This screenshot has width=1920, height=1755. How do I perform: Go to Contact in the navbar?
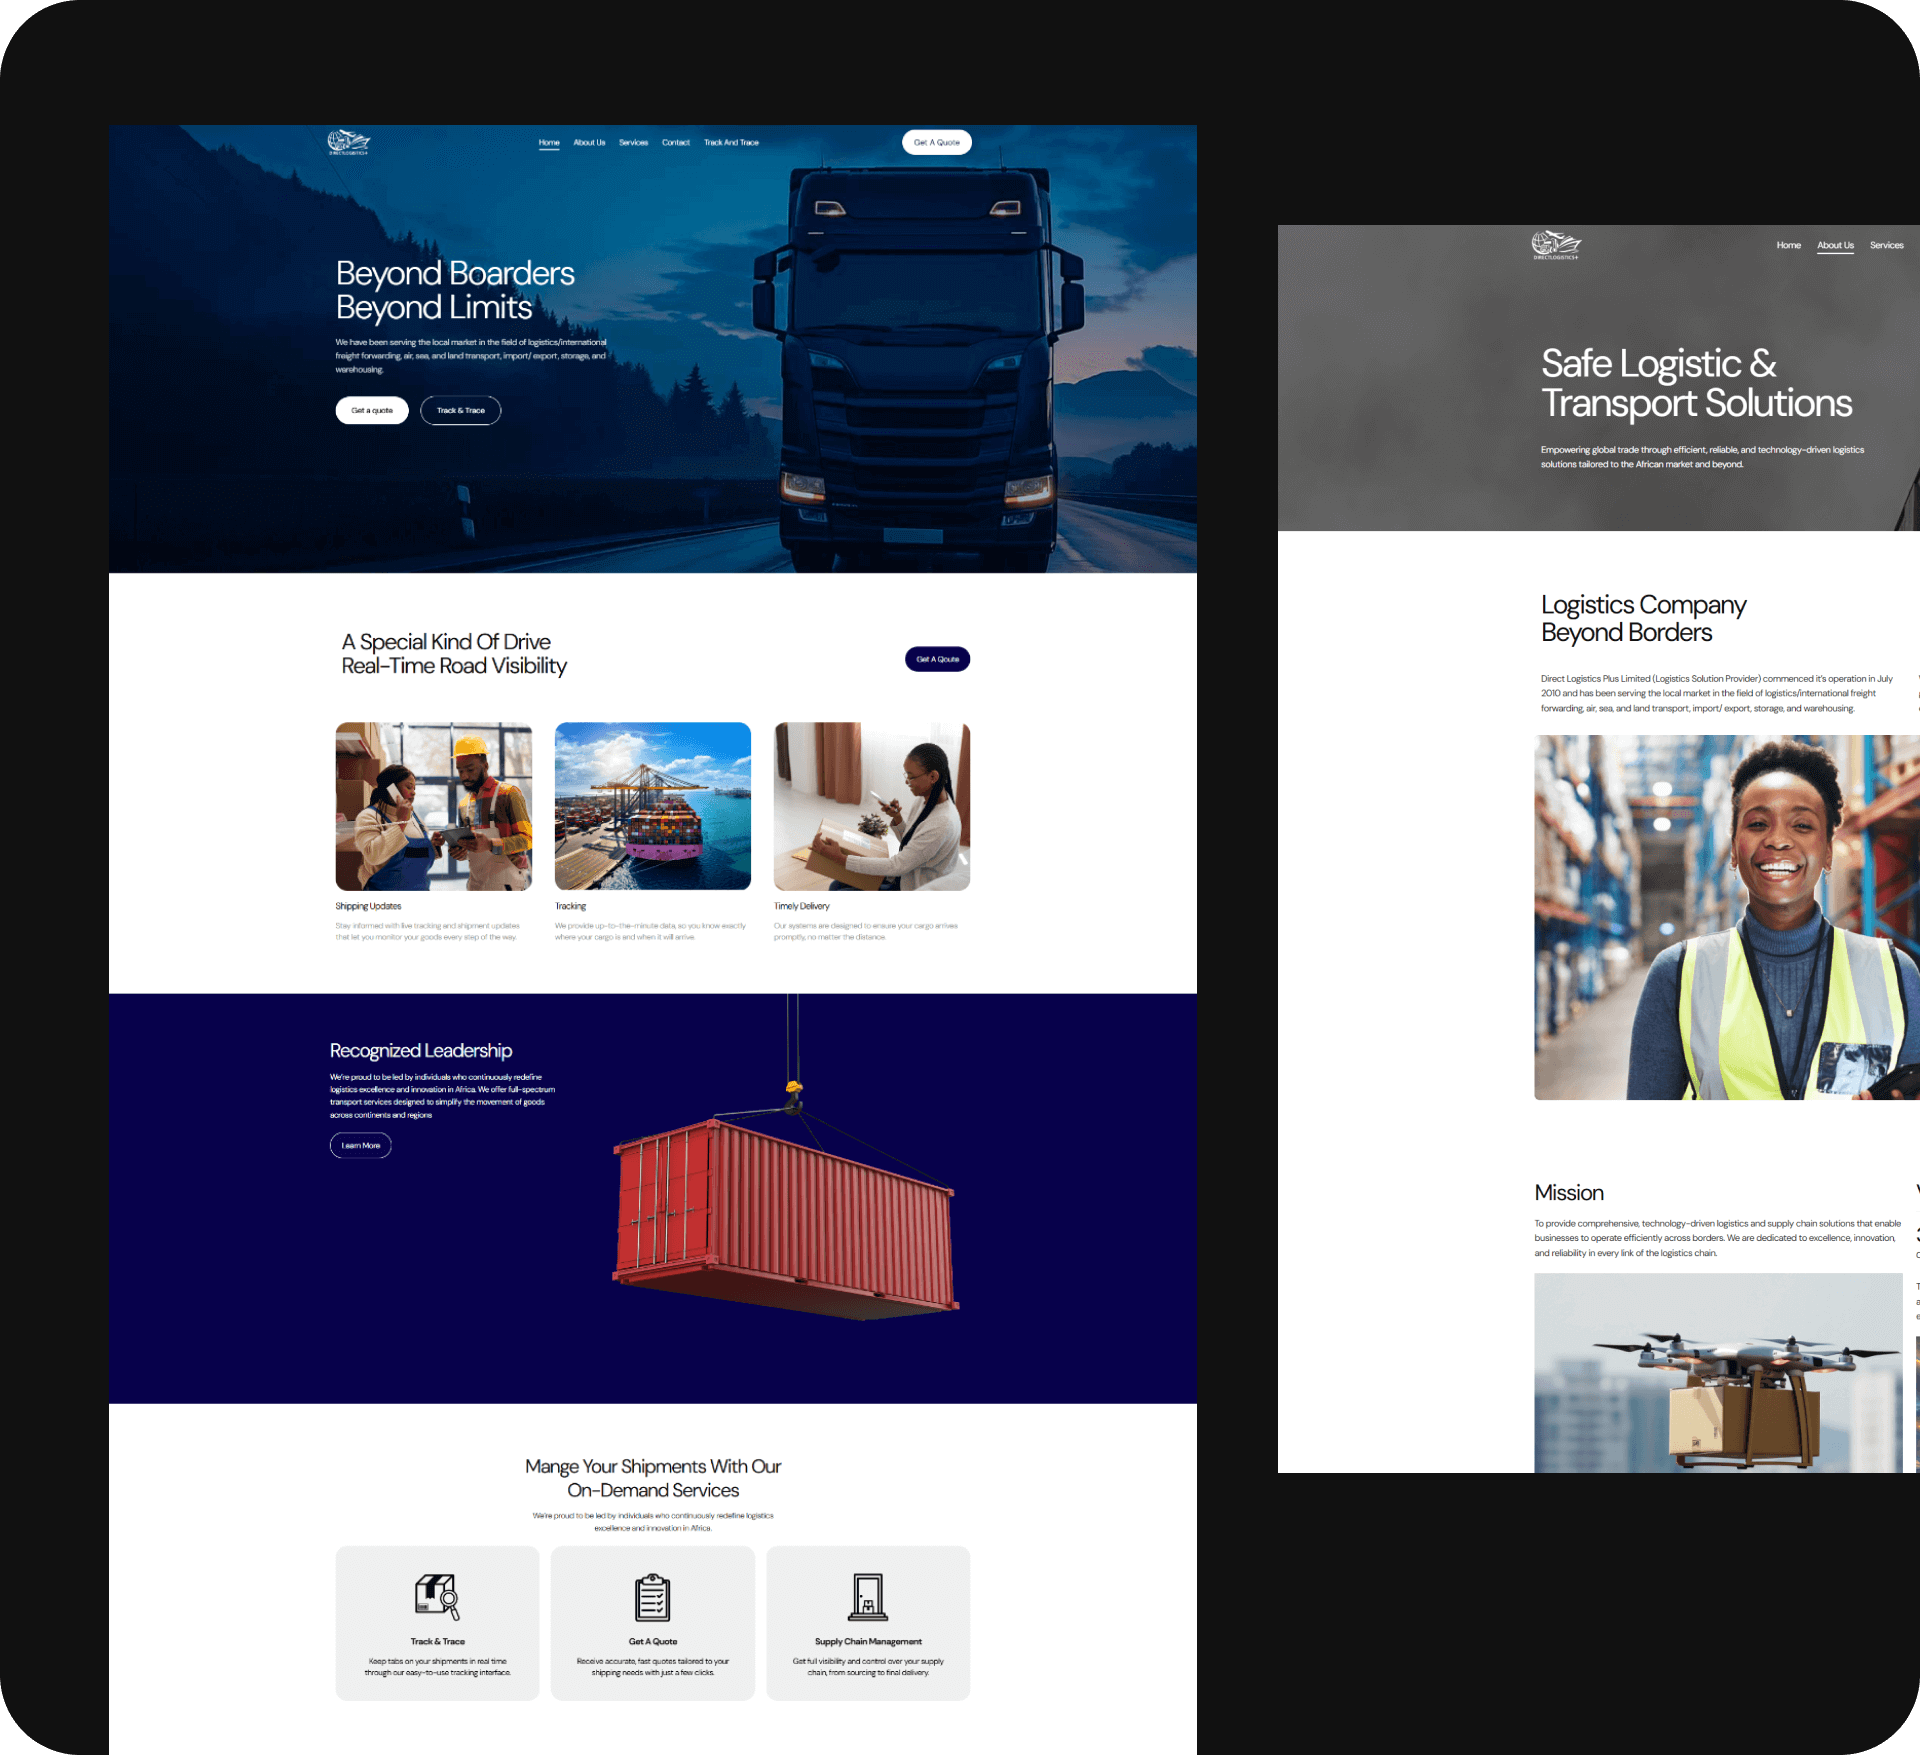click(x=676, y=142)
